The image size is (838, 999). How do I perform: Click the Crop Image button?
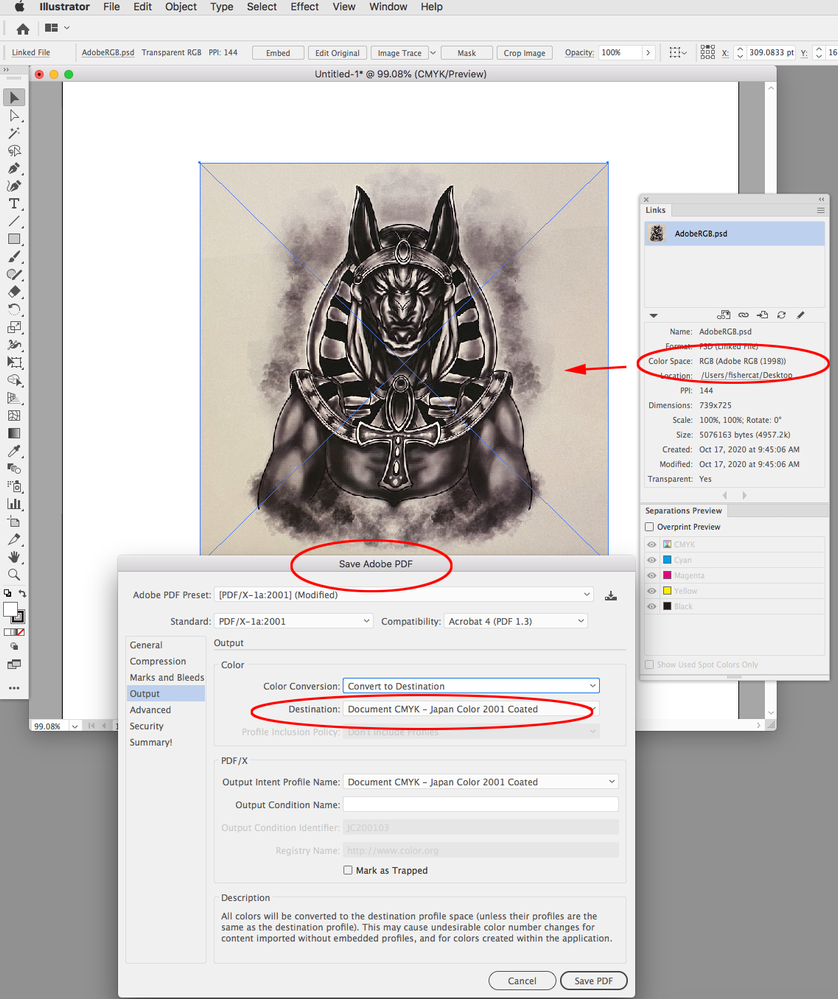pyautogui.click(x=524, y=53)
